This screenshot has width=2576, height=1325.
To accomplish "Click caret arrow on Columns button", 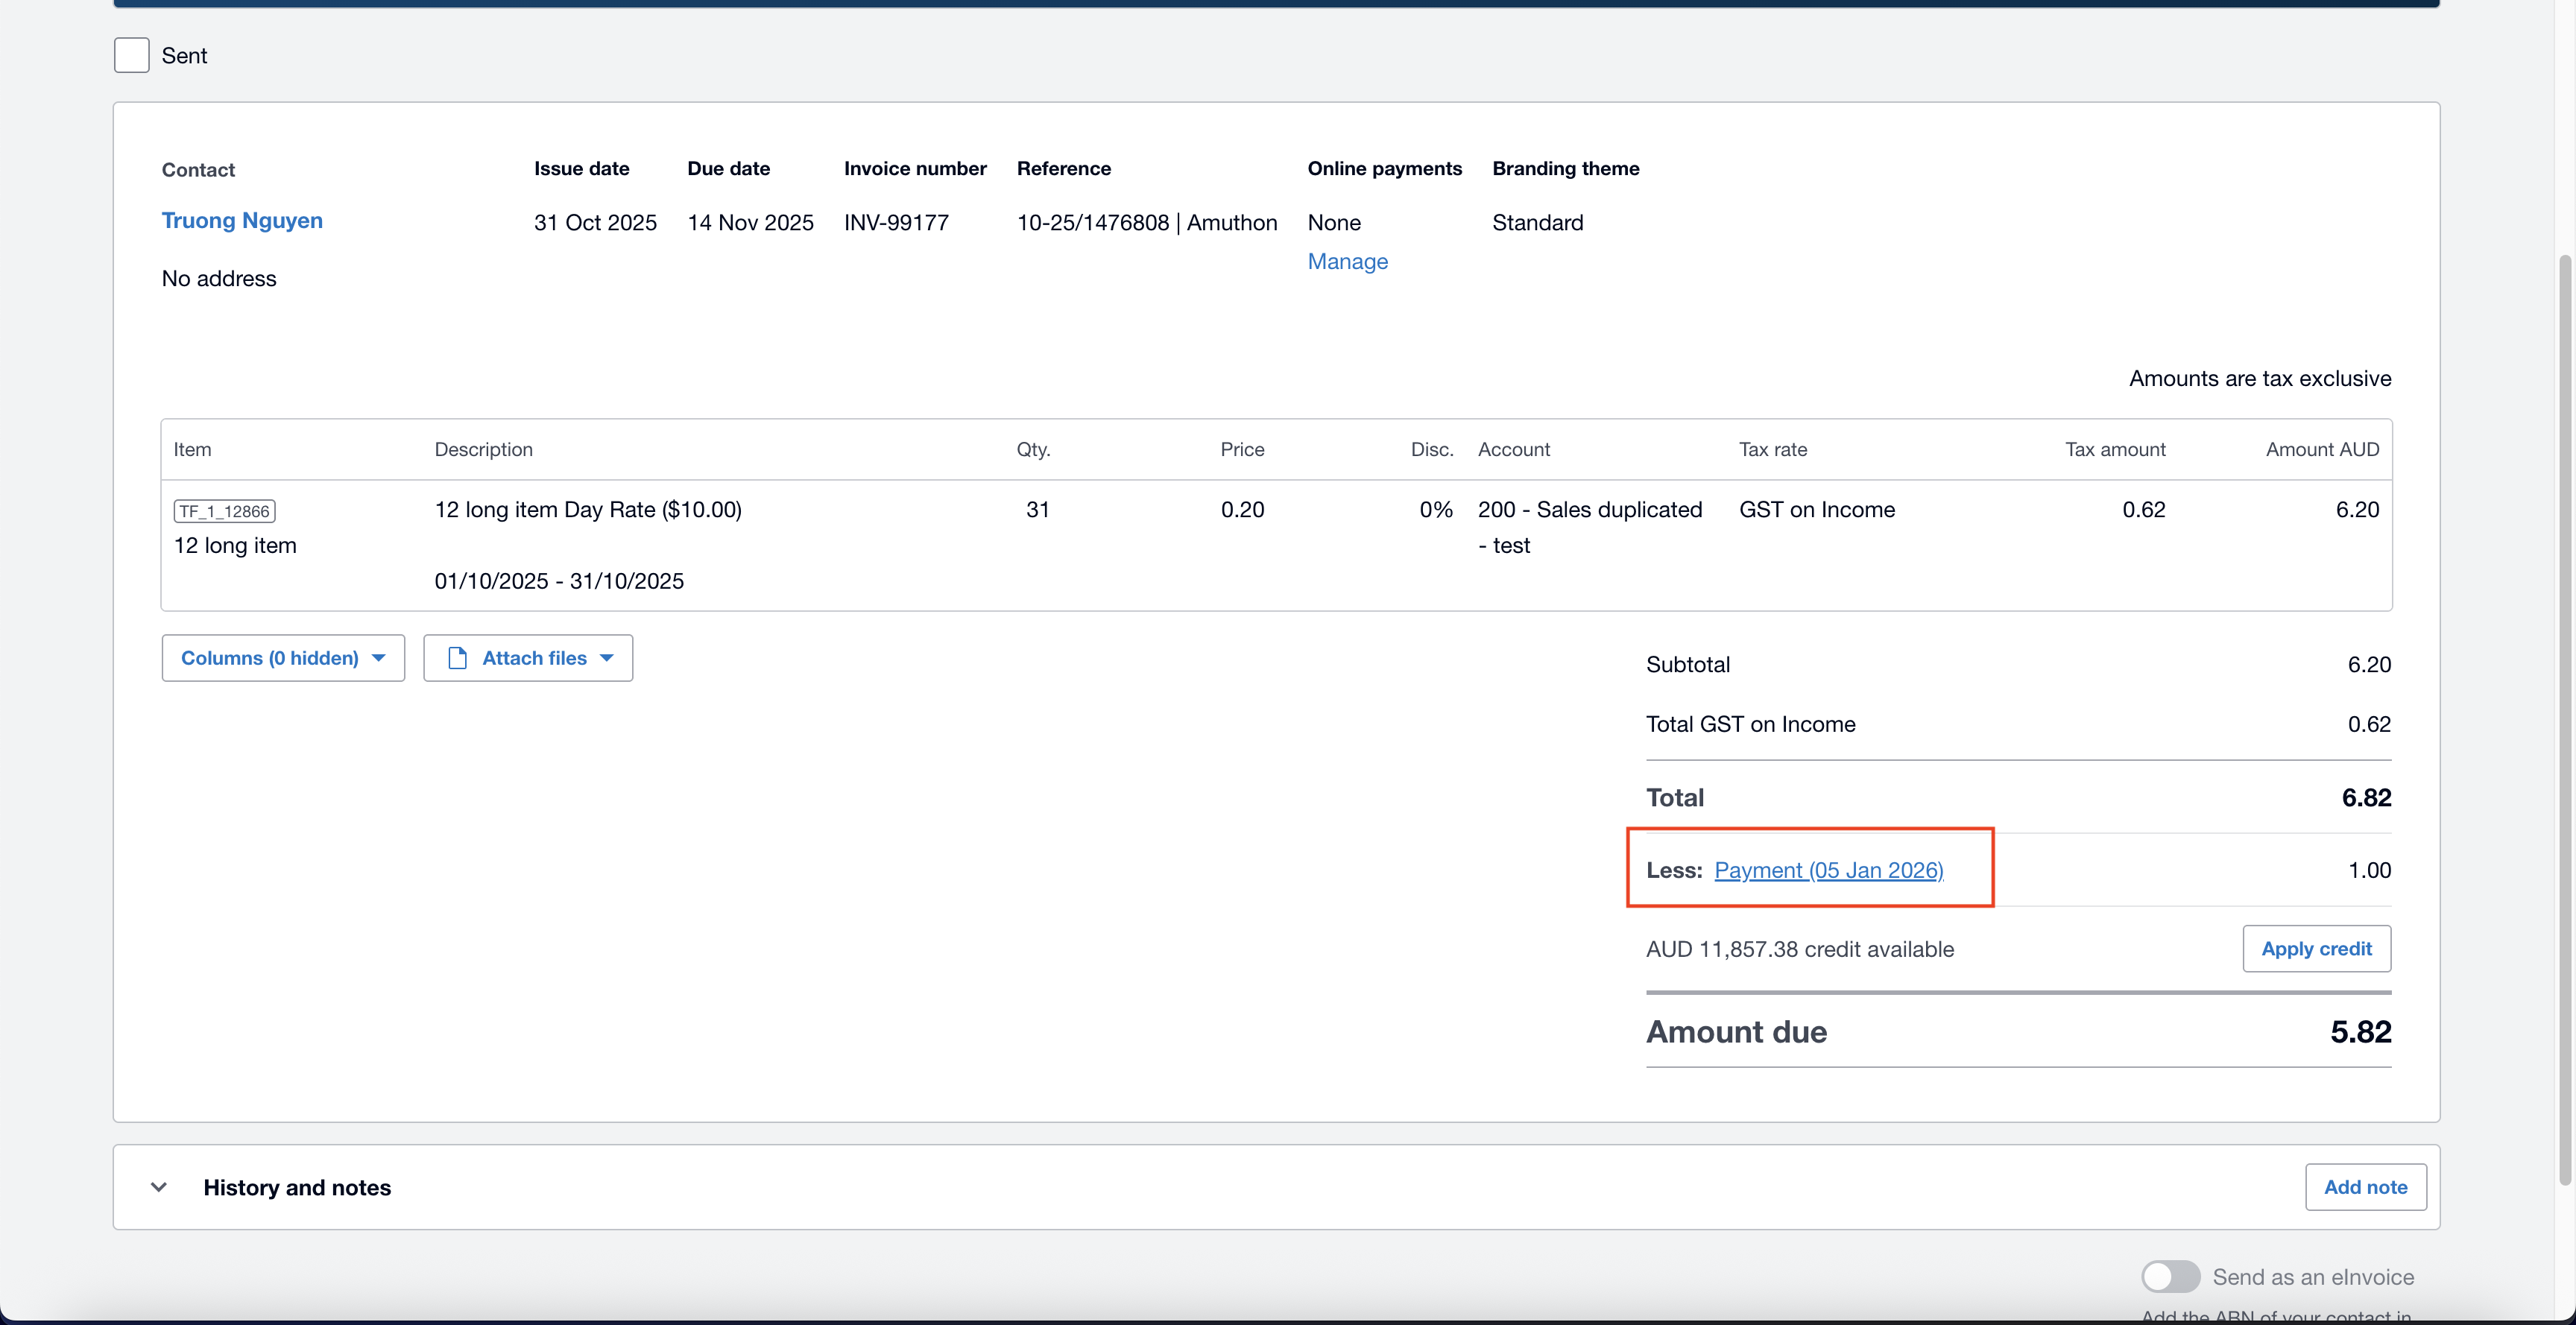I will pos(379,658).
